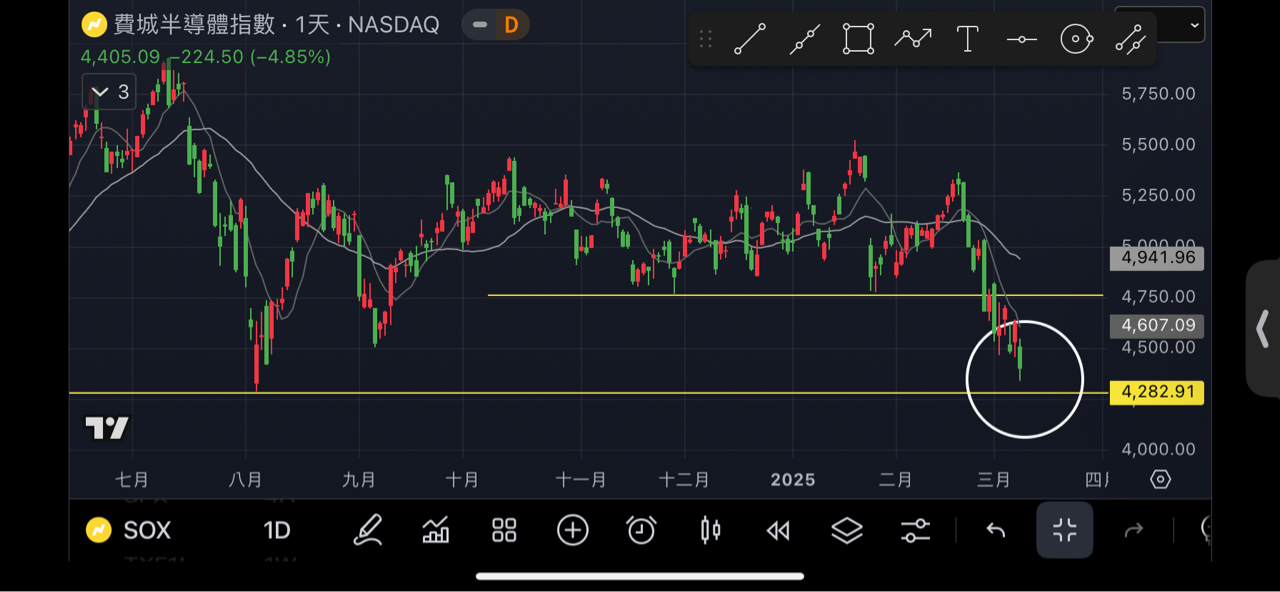
Task: Toggle the D session badge
Action: click(511, 25)
